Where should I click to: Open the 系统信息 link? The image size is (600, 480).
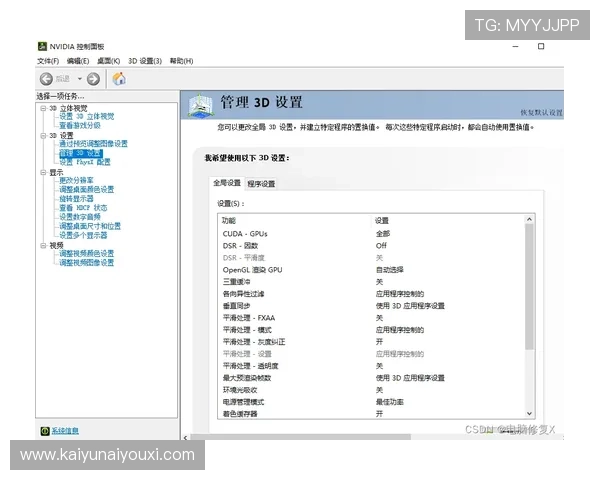tap(65, 431)
